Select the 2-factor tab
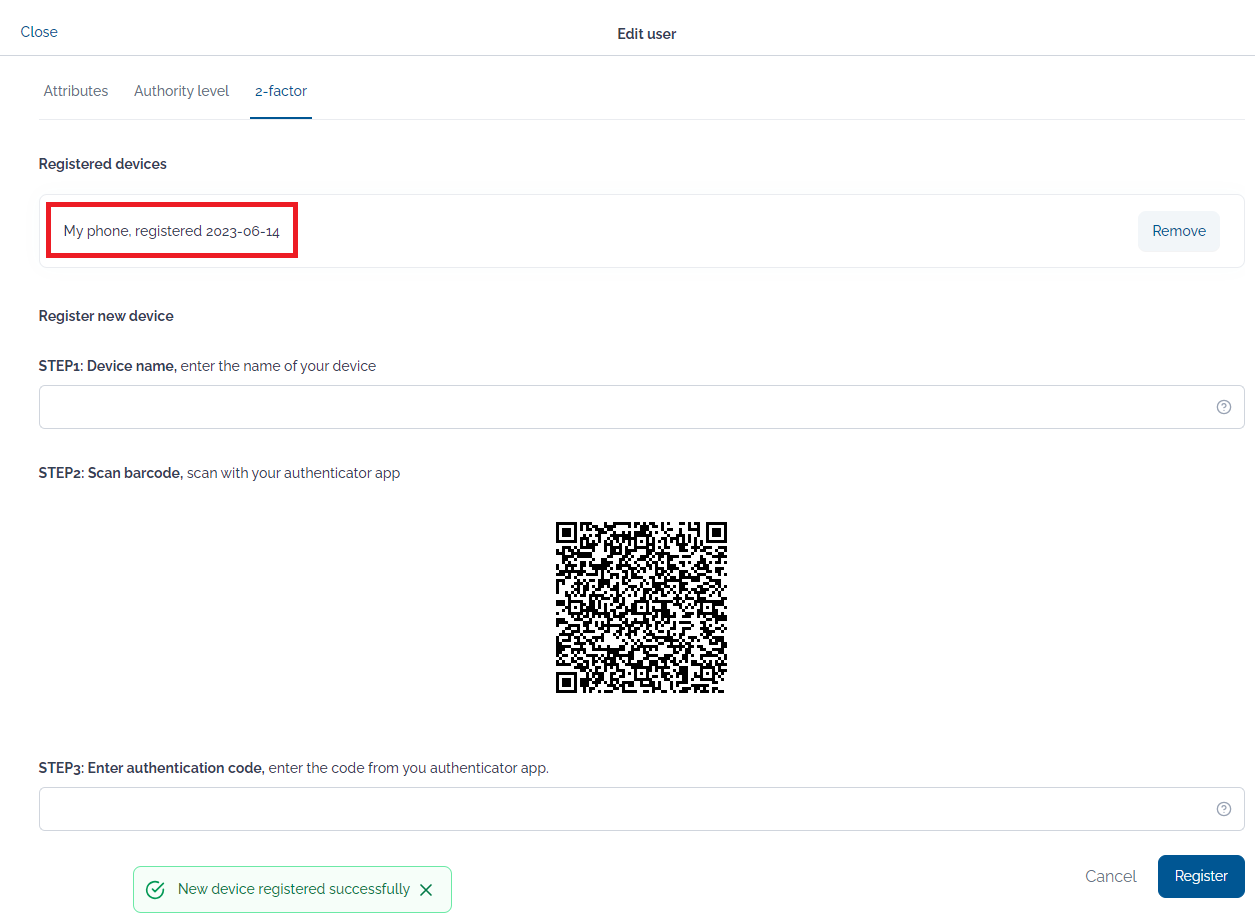 pyautogui.click(x=281, y=91)
